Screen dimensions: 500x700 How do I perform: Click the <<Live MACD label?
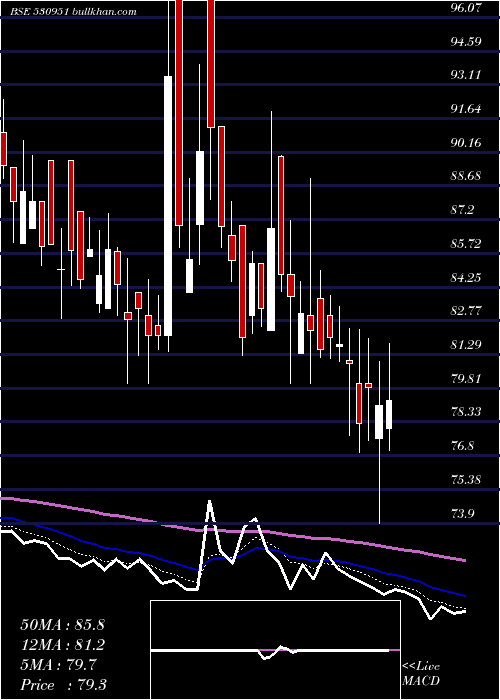point(421,673)
